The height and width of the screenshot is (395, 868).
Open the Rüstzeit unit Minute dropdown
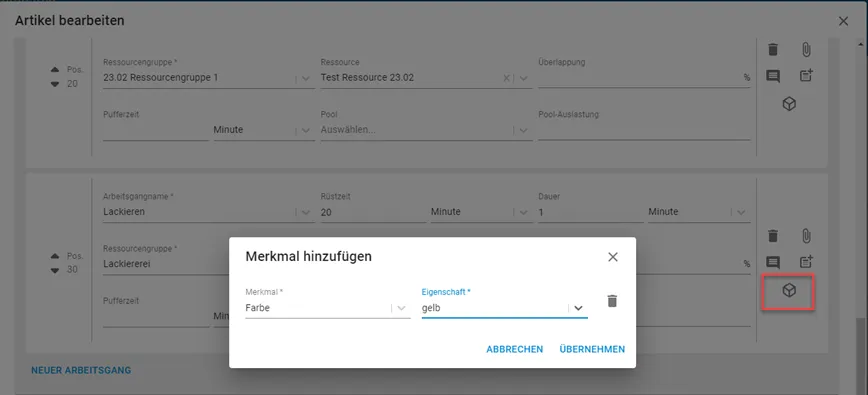click(x=523, y=212)
